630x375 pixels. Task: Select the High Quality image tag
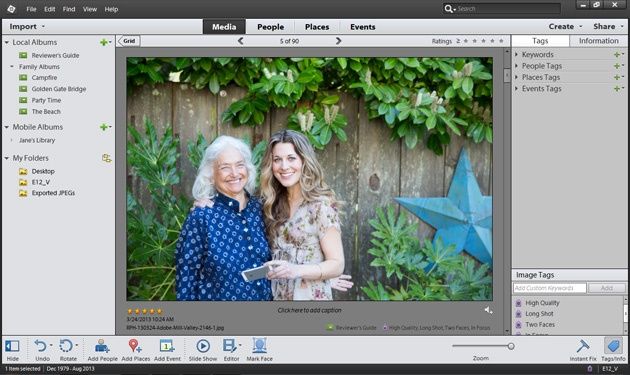coord(542,303)
